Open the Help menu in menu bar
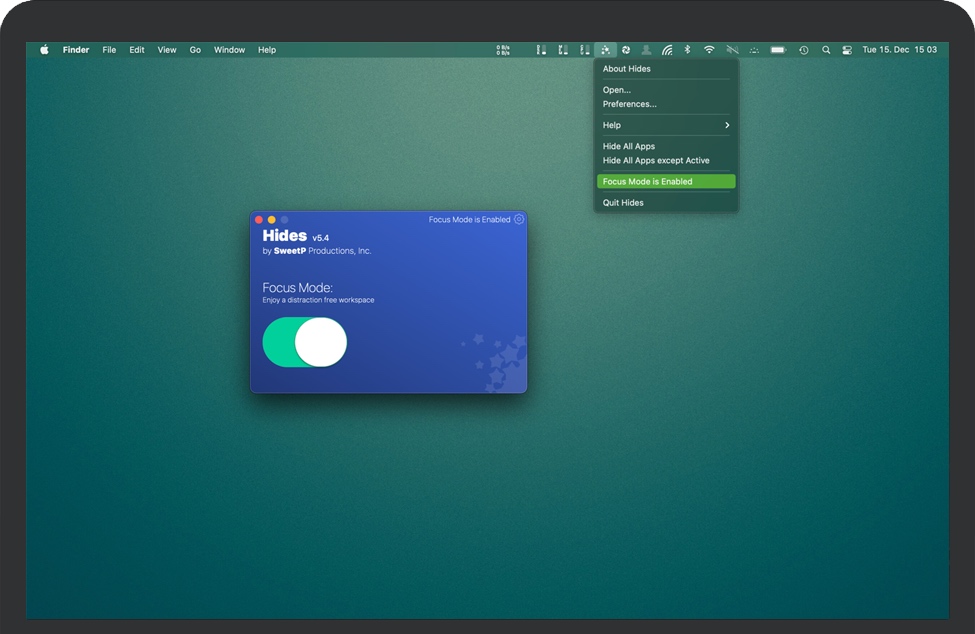The height and width of the screenshot is (634, 975). (267, 50)
